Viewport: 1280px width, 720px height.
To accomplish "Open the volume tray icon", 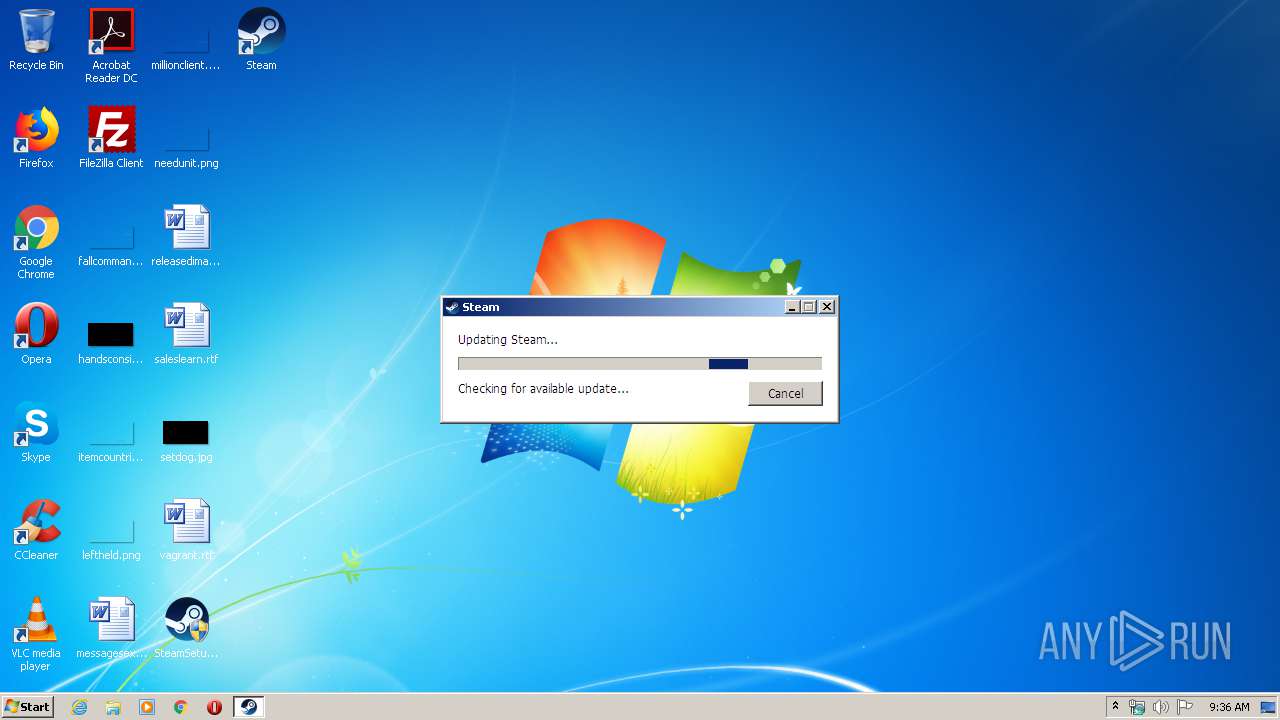I will [1161, 707].
